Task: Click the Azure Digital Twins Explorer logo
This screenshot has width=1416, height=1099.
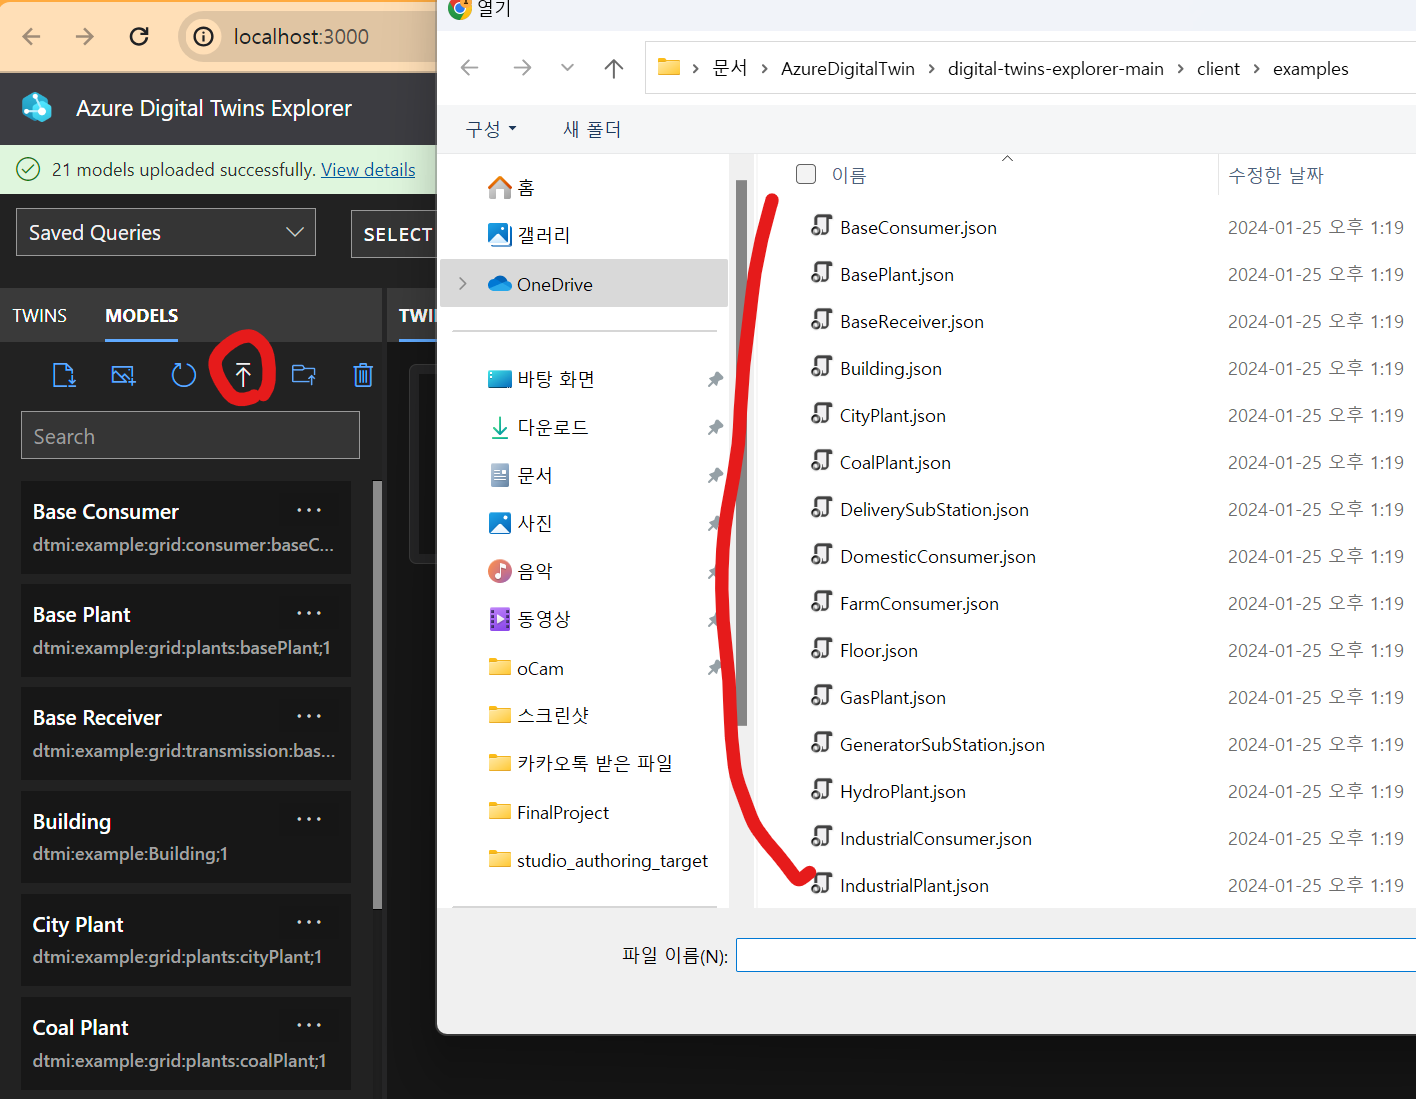Action: (x=37, y=108)
